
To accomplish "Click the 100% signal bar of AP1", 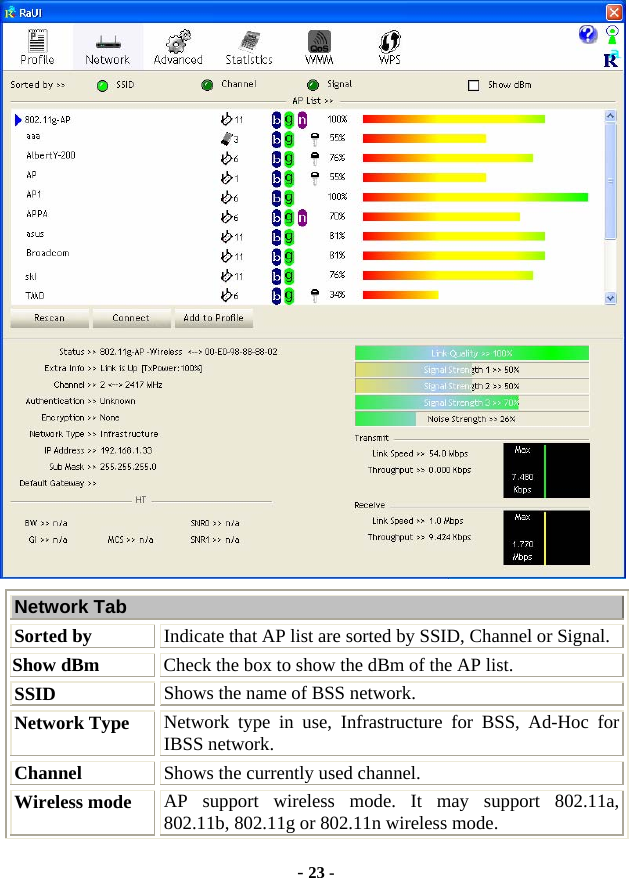I will tap(476, 197).
